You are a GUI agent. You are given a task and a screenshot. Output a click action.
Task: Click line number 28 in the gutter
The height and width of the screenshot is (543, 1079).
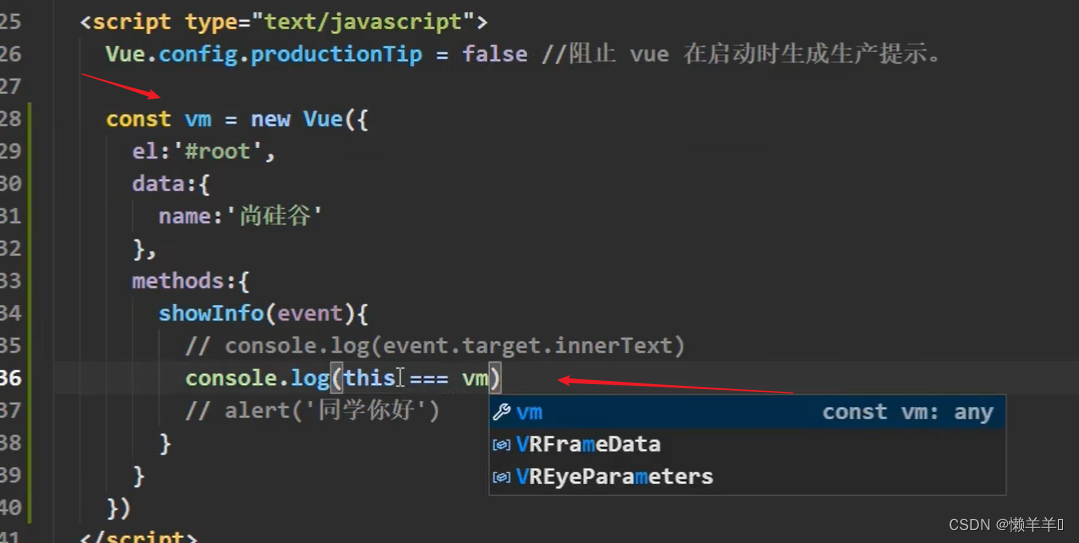pyautogui.click(x=11, y=119)
